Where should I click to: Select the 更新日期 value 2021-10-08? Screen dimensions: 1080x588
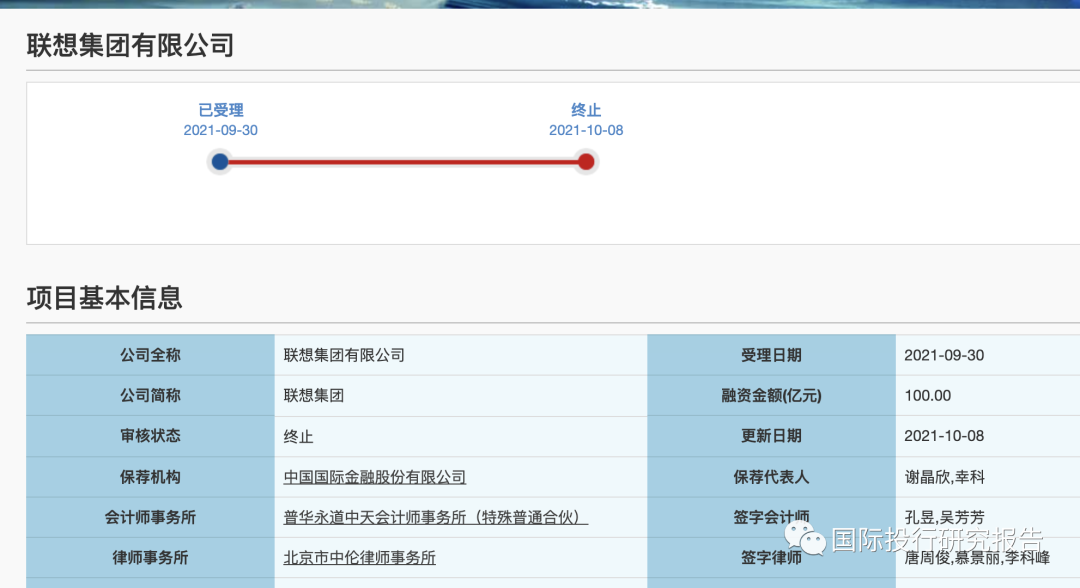pyautogui.click(x=944, y=436)
